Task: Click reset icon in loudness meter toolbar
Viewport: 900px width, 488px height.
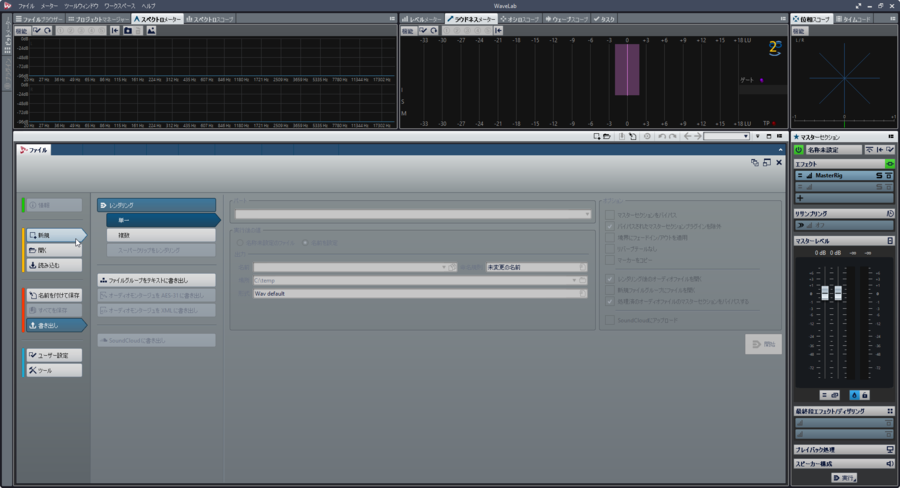Action: point(434,30)
